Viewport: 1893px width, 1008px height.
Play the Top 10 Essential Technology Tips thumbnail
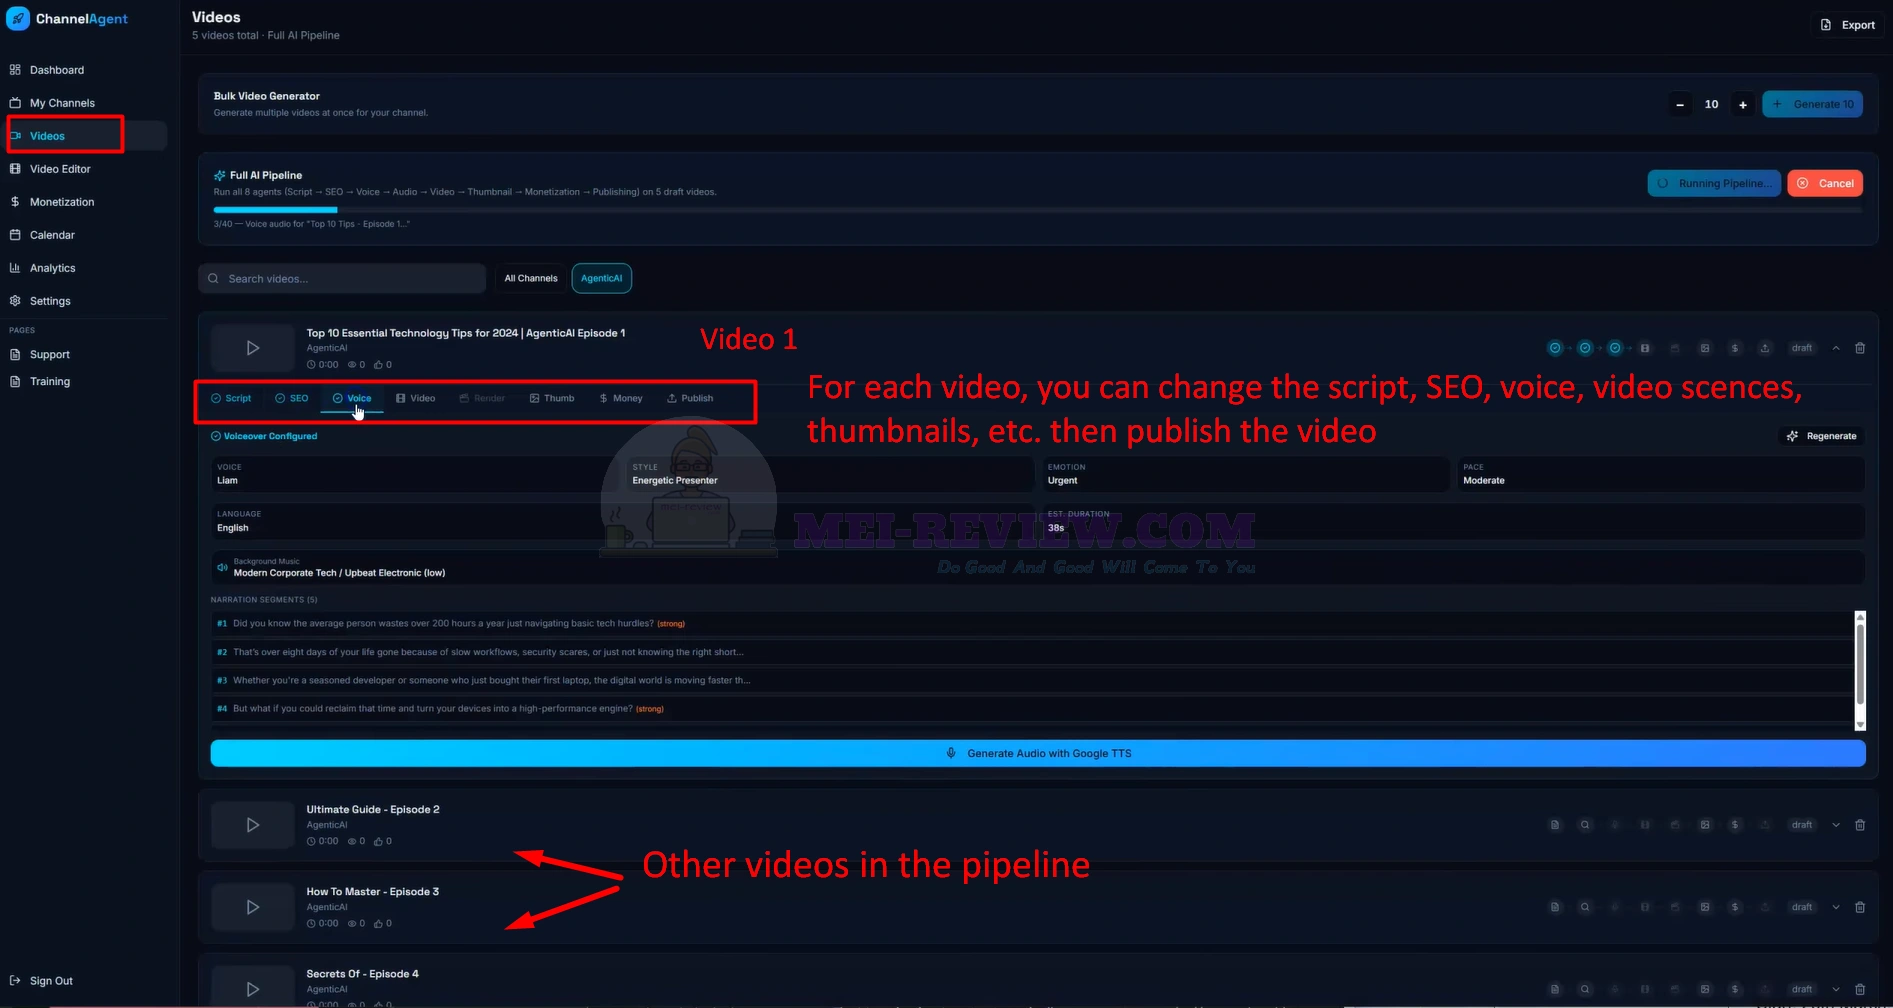252,348
